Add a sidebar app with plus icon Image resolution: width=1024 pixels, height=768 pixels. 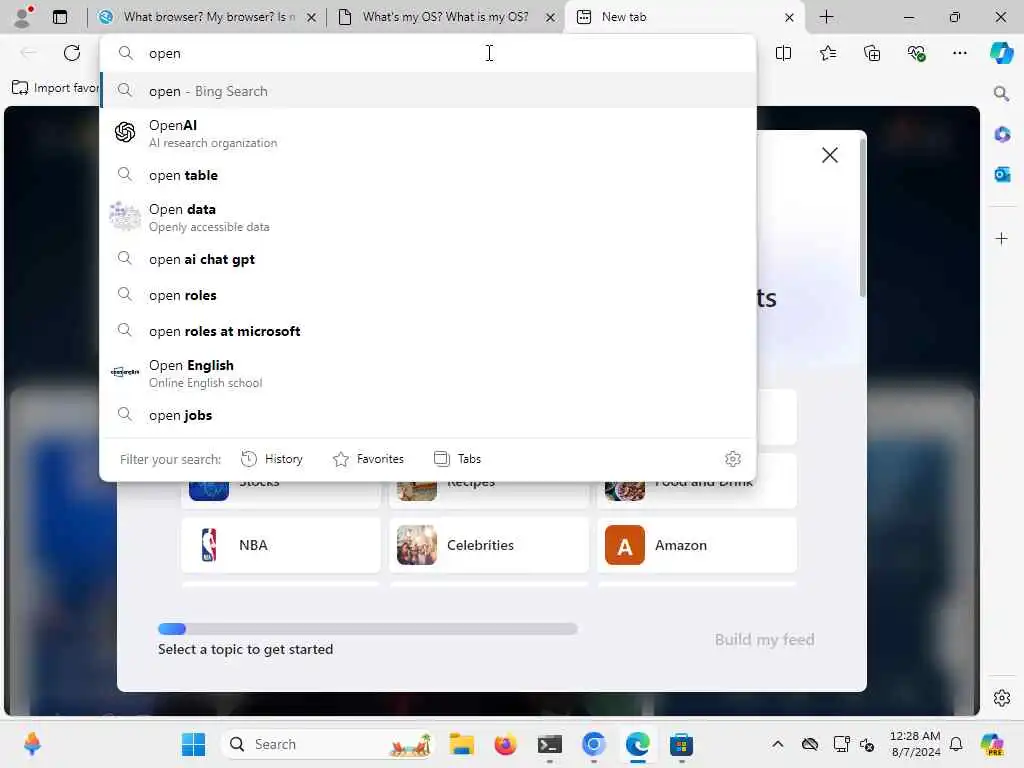click(x=1001, y=238)
